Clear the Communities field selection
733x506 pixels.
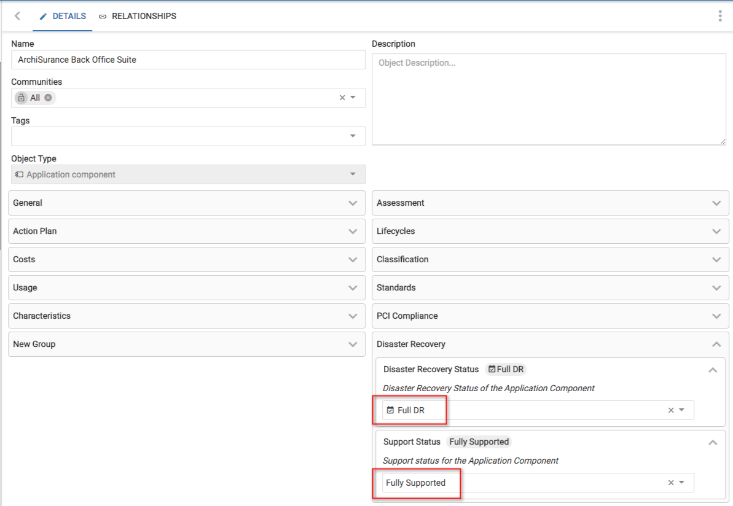click(x=342, y=98)
